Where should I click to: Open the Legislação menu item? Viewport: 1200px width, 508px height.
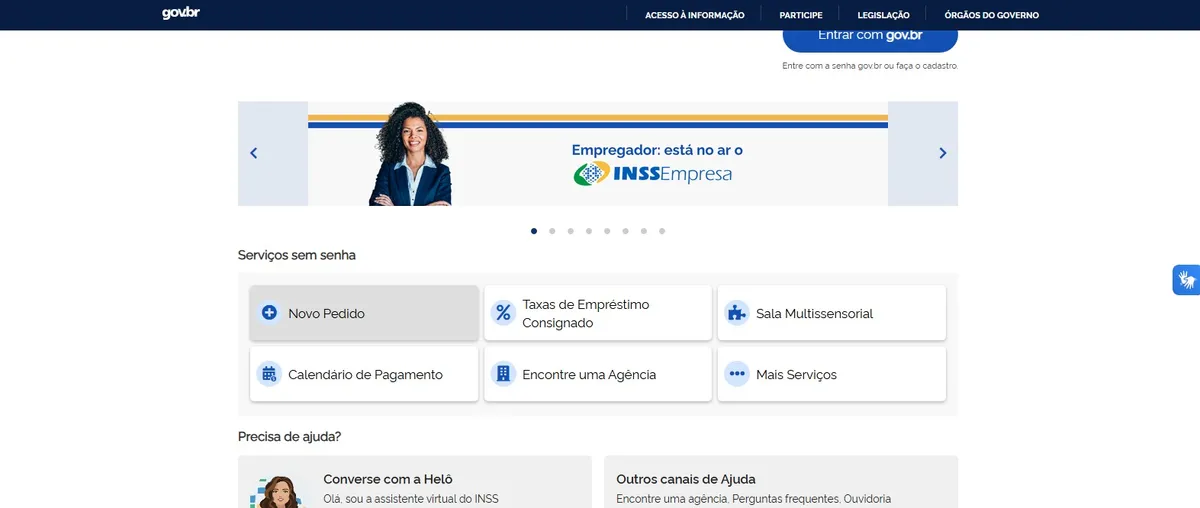point(883,15)
